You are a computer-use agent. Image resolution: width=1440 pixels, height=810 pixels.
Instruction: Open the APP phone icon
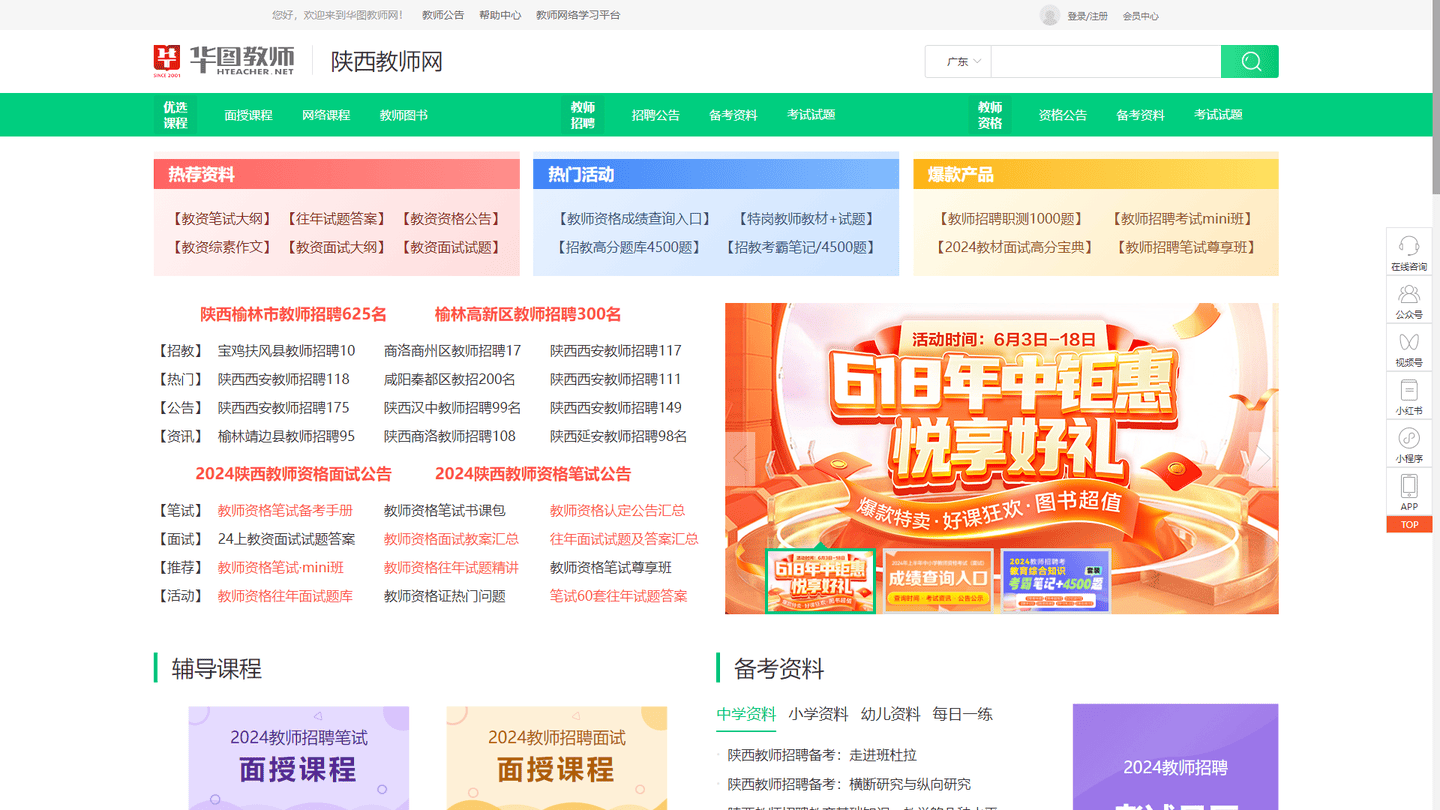[1409, 492]
